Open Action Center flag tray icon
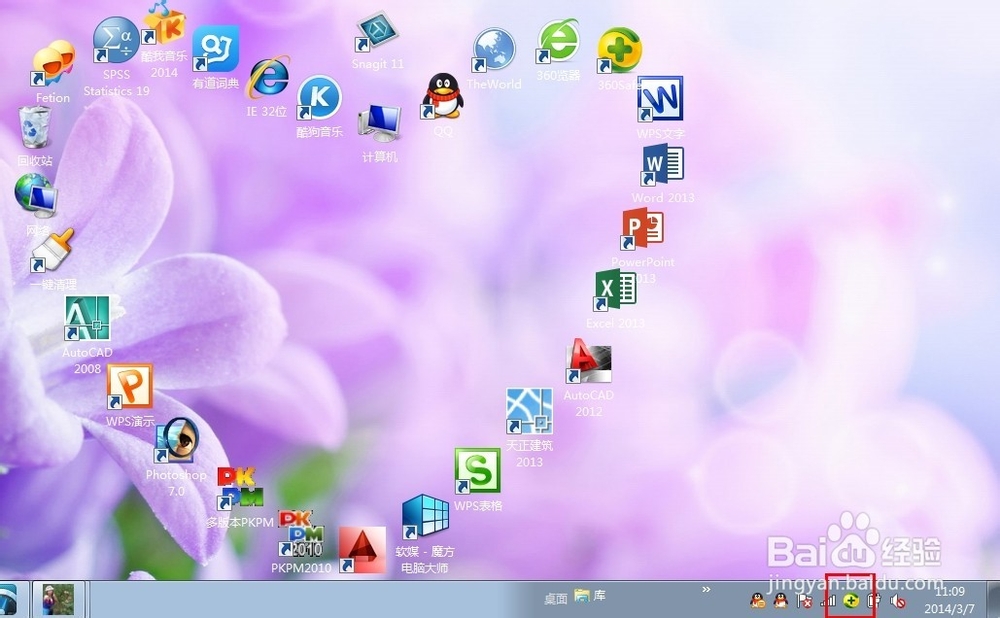This screenshot has width=1000, height=618. click(804, 600)
